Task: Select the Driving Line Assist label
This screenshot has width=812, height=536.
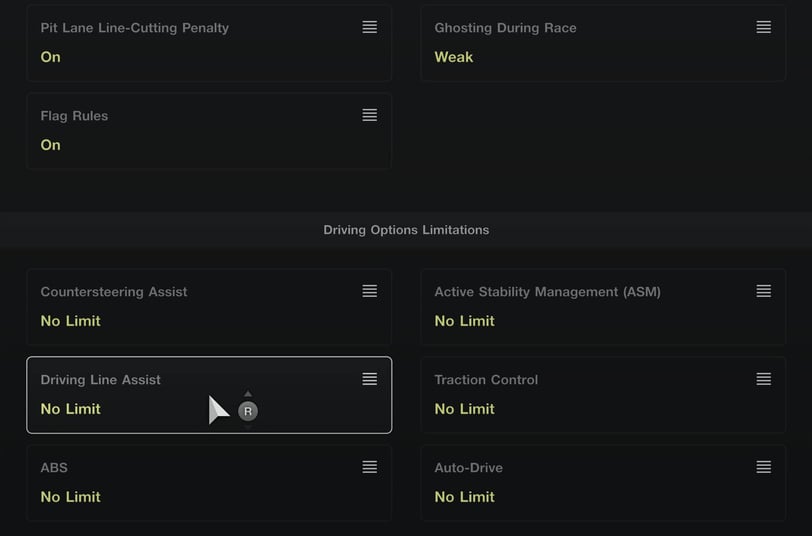Action: click(100, 380)
